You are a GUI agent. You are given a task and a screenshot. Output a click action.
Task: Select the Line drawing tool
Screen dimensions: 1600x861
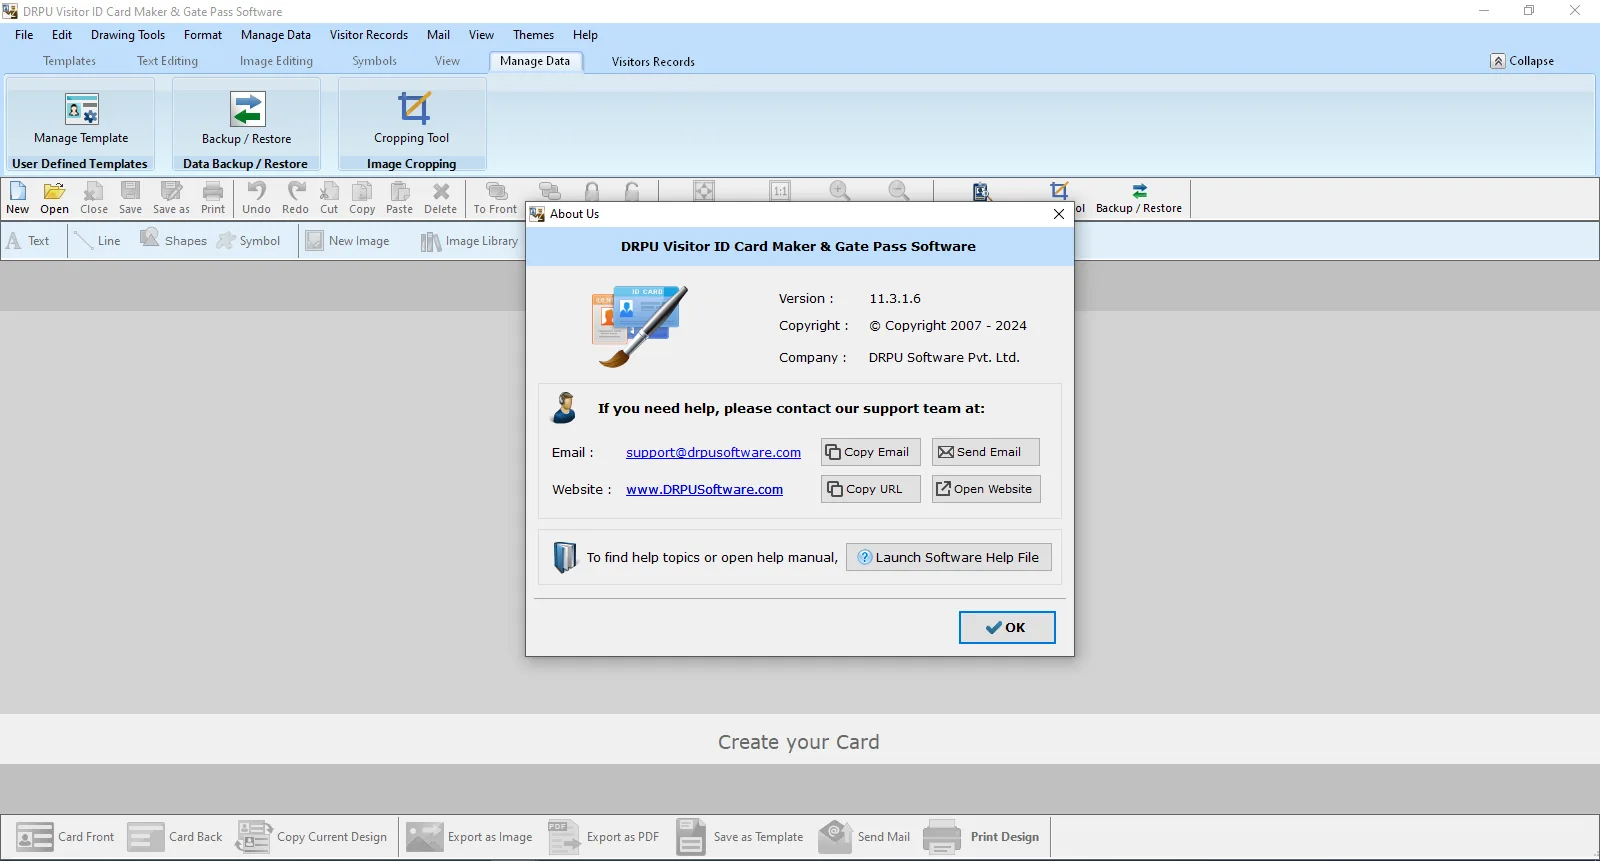tap(98, 241)
